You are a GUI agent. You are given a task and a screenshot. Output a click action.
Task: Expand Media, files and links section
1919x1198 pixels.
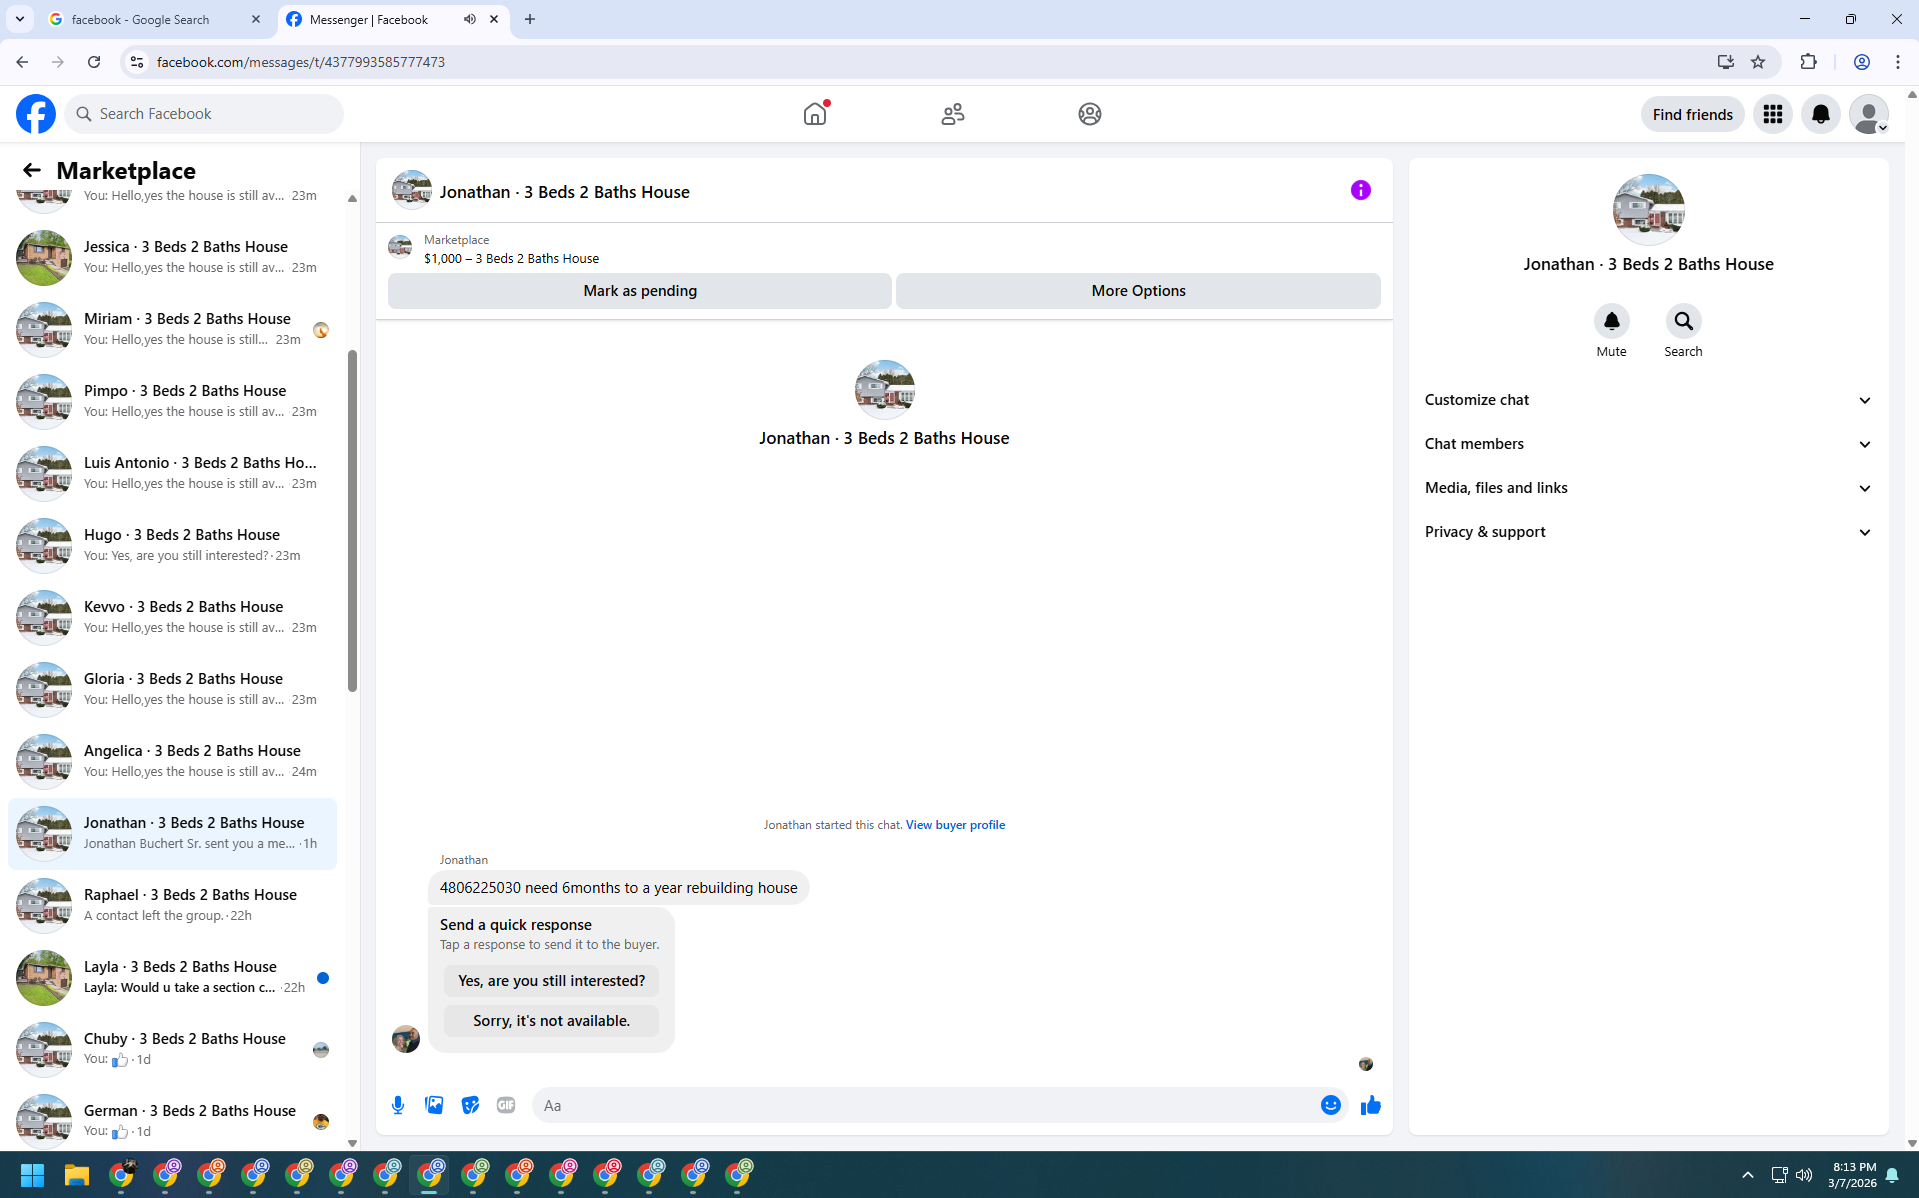click(x=1648, y=488)
